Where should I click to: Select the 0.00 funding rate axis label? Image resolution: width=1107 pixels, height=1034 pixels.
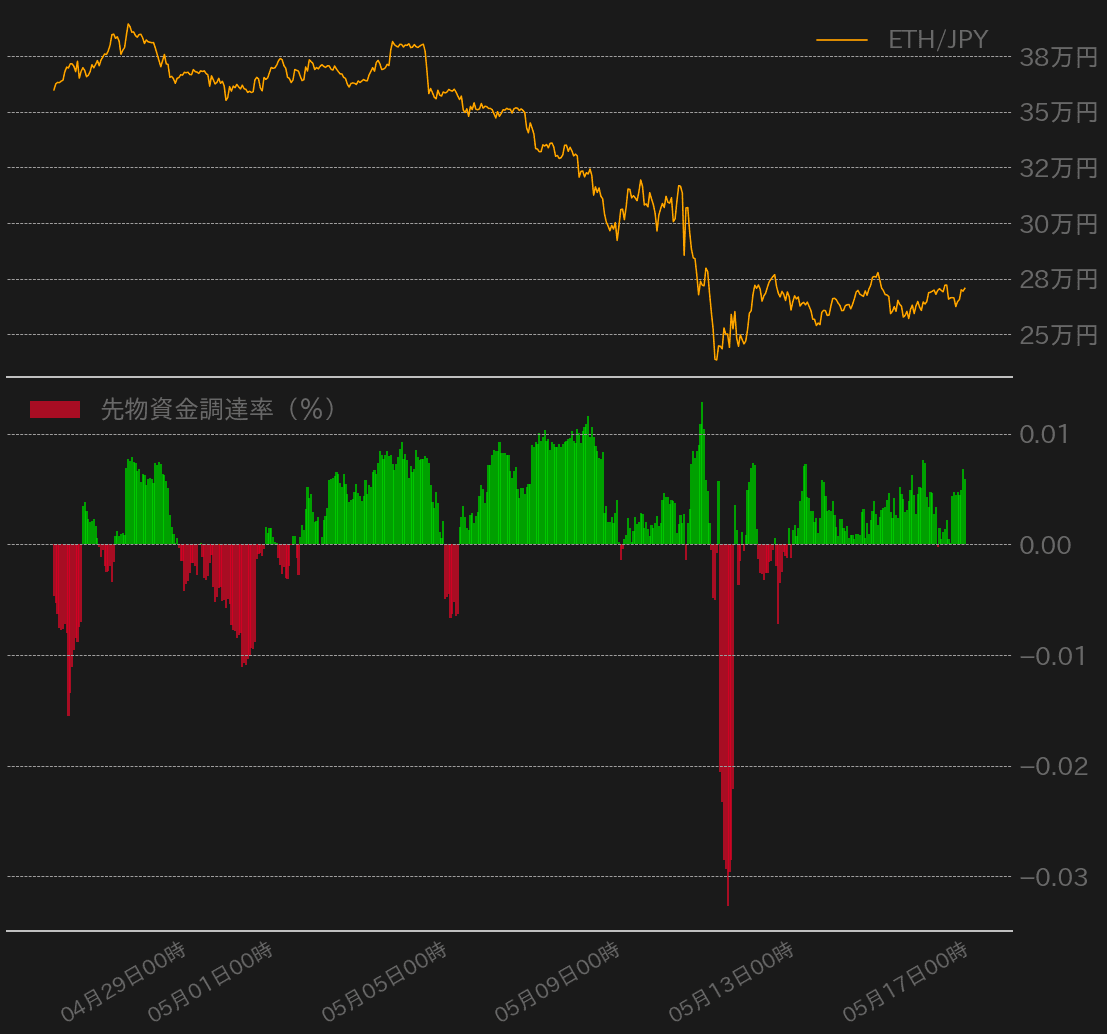(1044, 545)
